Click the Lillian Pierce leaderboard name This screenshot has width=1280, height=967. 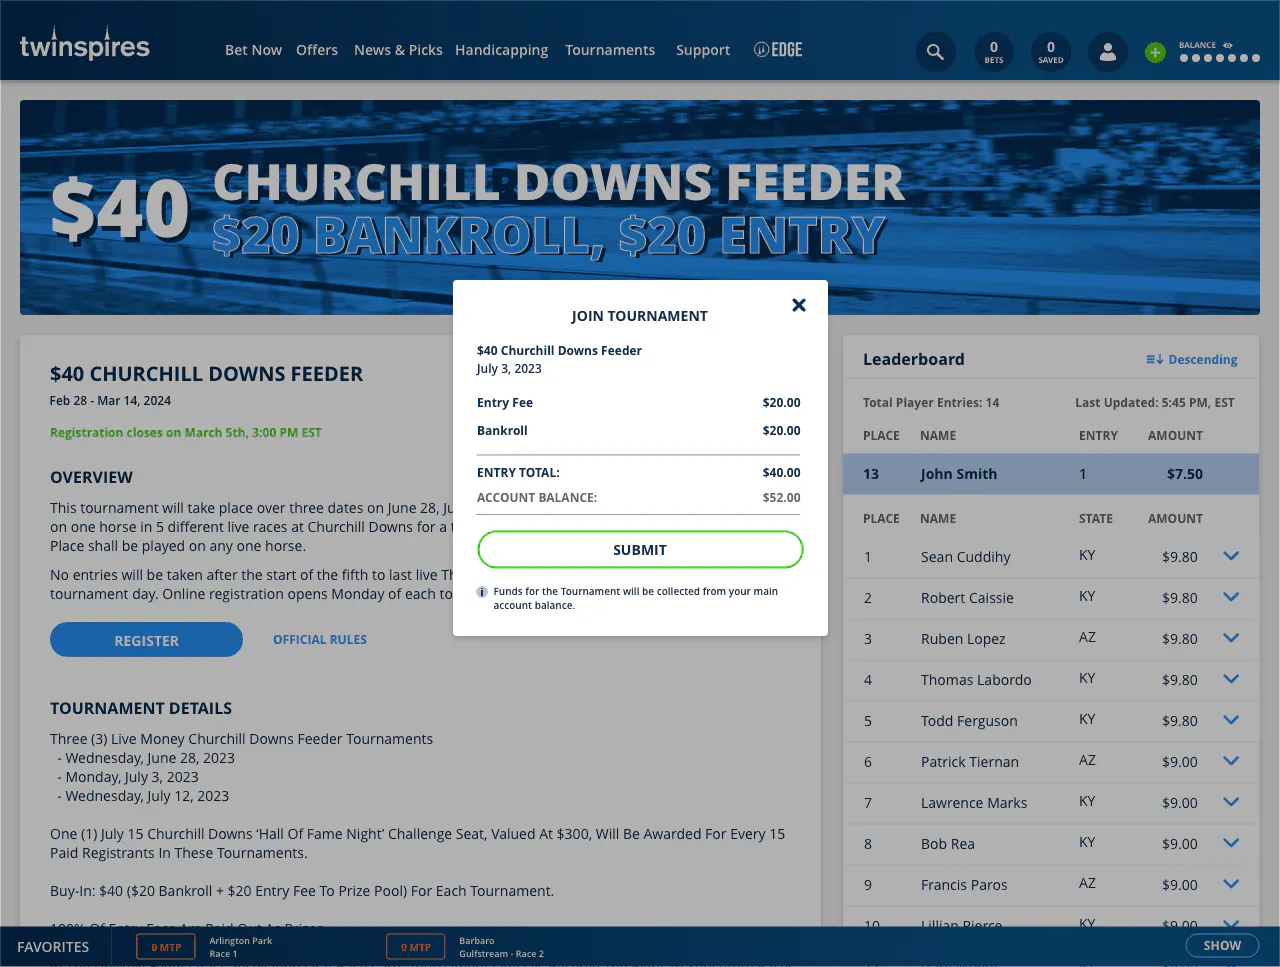pos(961,924)
